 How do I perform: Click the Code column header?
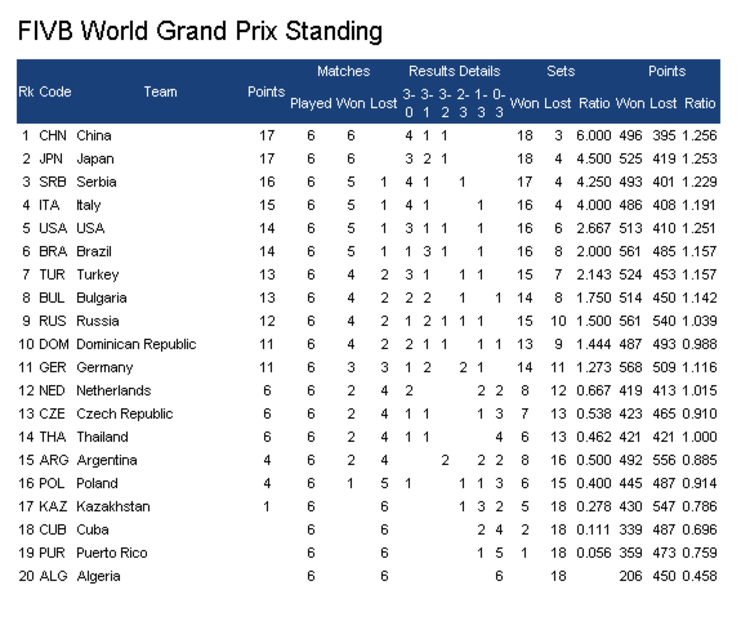point(55,92)
